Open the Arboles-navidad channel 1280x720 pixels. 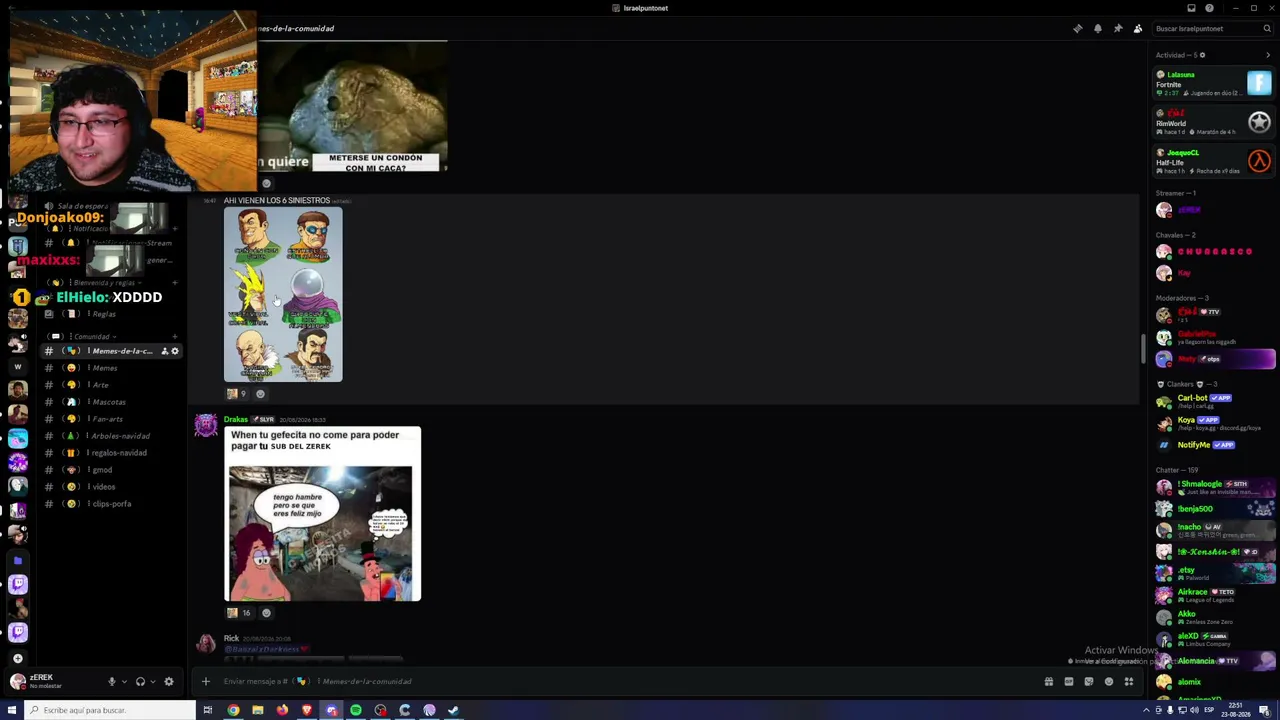tap(112, 436)
